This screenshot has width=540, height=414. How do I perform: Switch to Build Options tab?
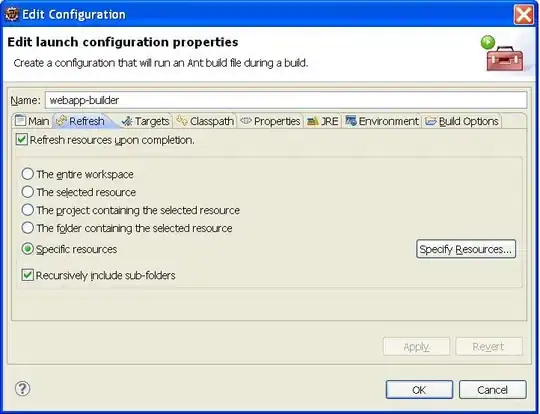[462, 121]
